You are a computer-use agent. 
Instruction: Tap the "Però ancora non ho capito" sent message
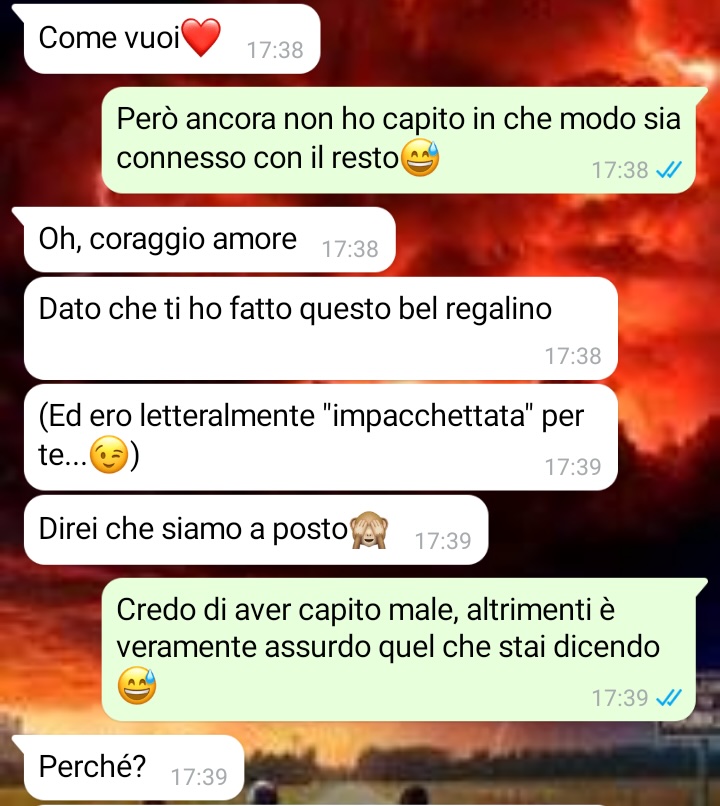(399, 140)
